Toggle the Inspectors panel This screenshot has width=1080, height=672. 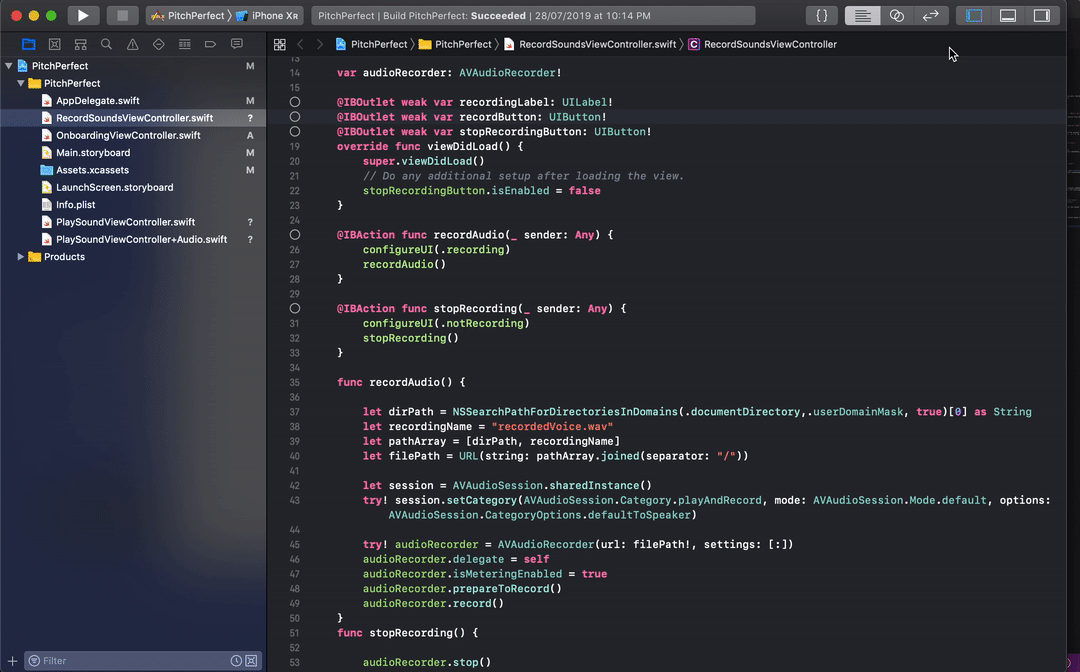coord(1041,15)
